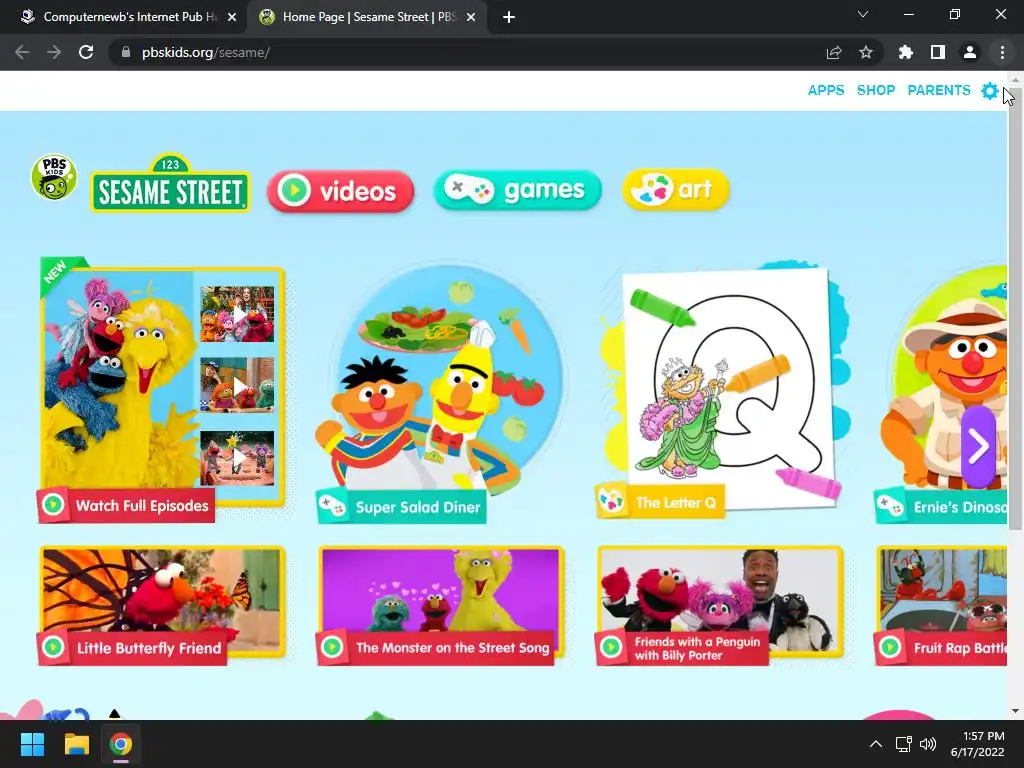Share this page via the share icon
1024x768 pixels.
pyautogui.click(x=834, y=52)
